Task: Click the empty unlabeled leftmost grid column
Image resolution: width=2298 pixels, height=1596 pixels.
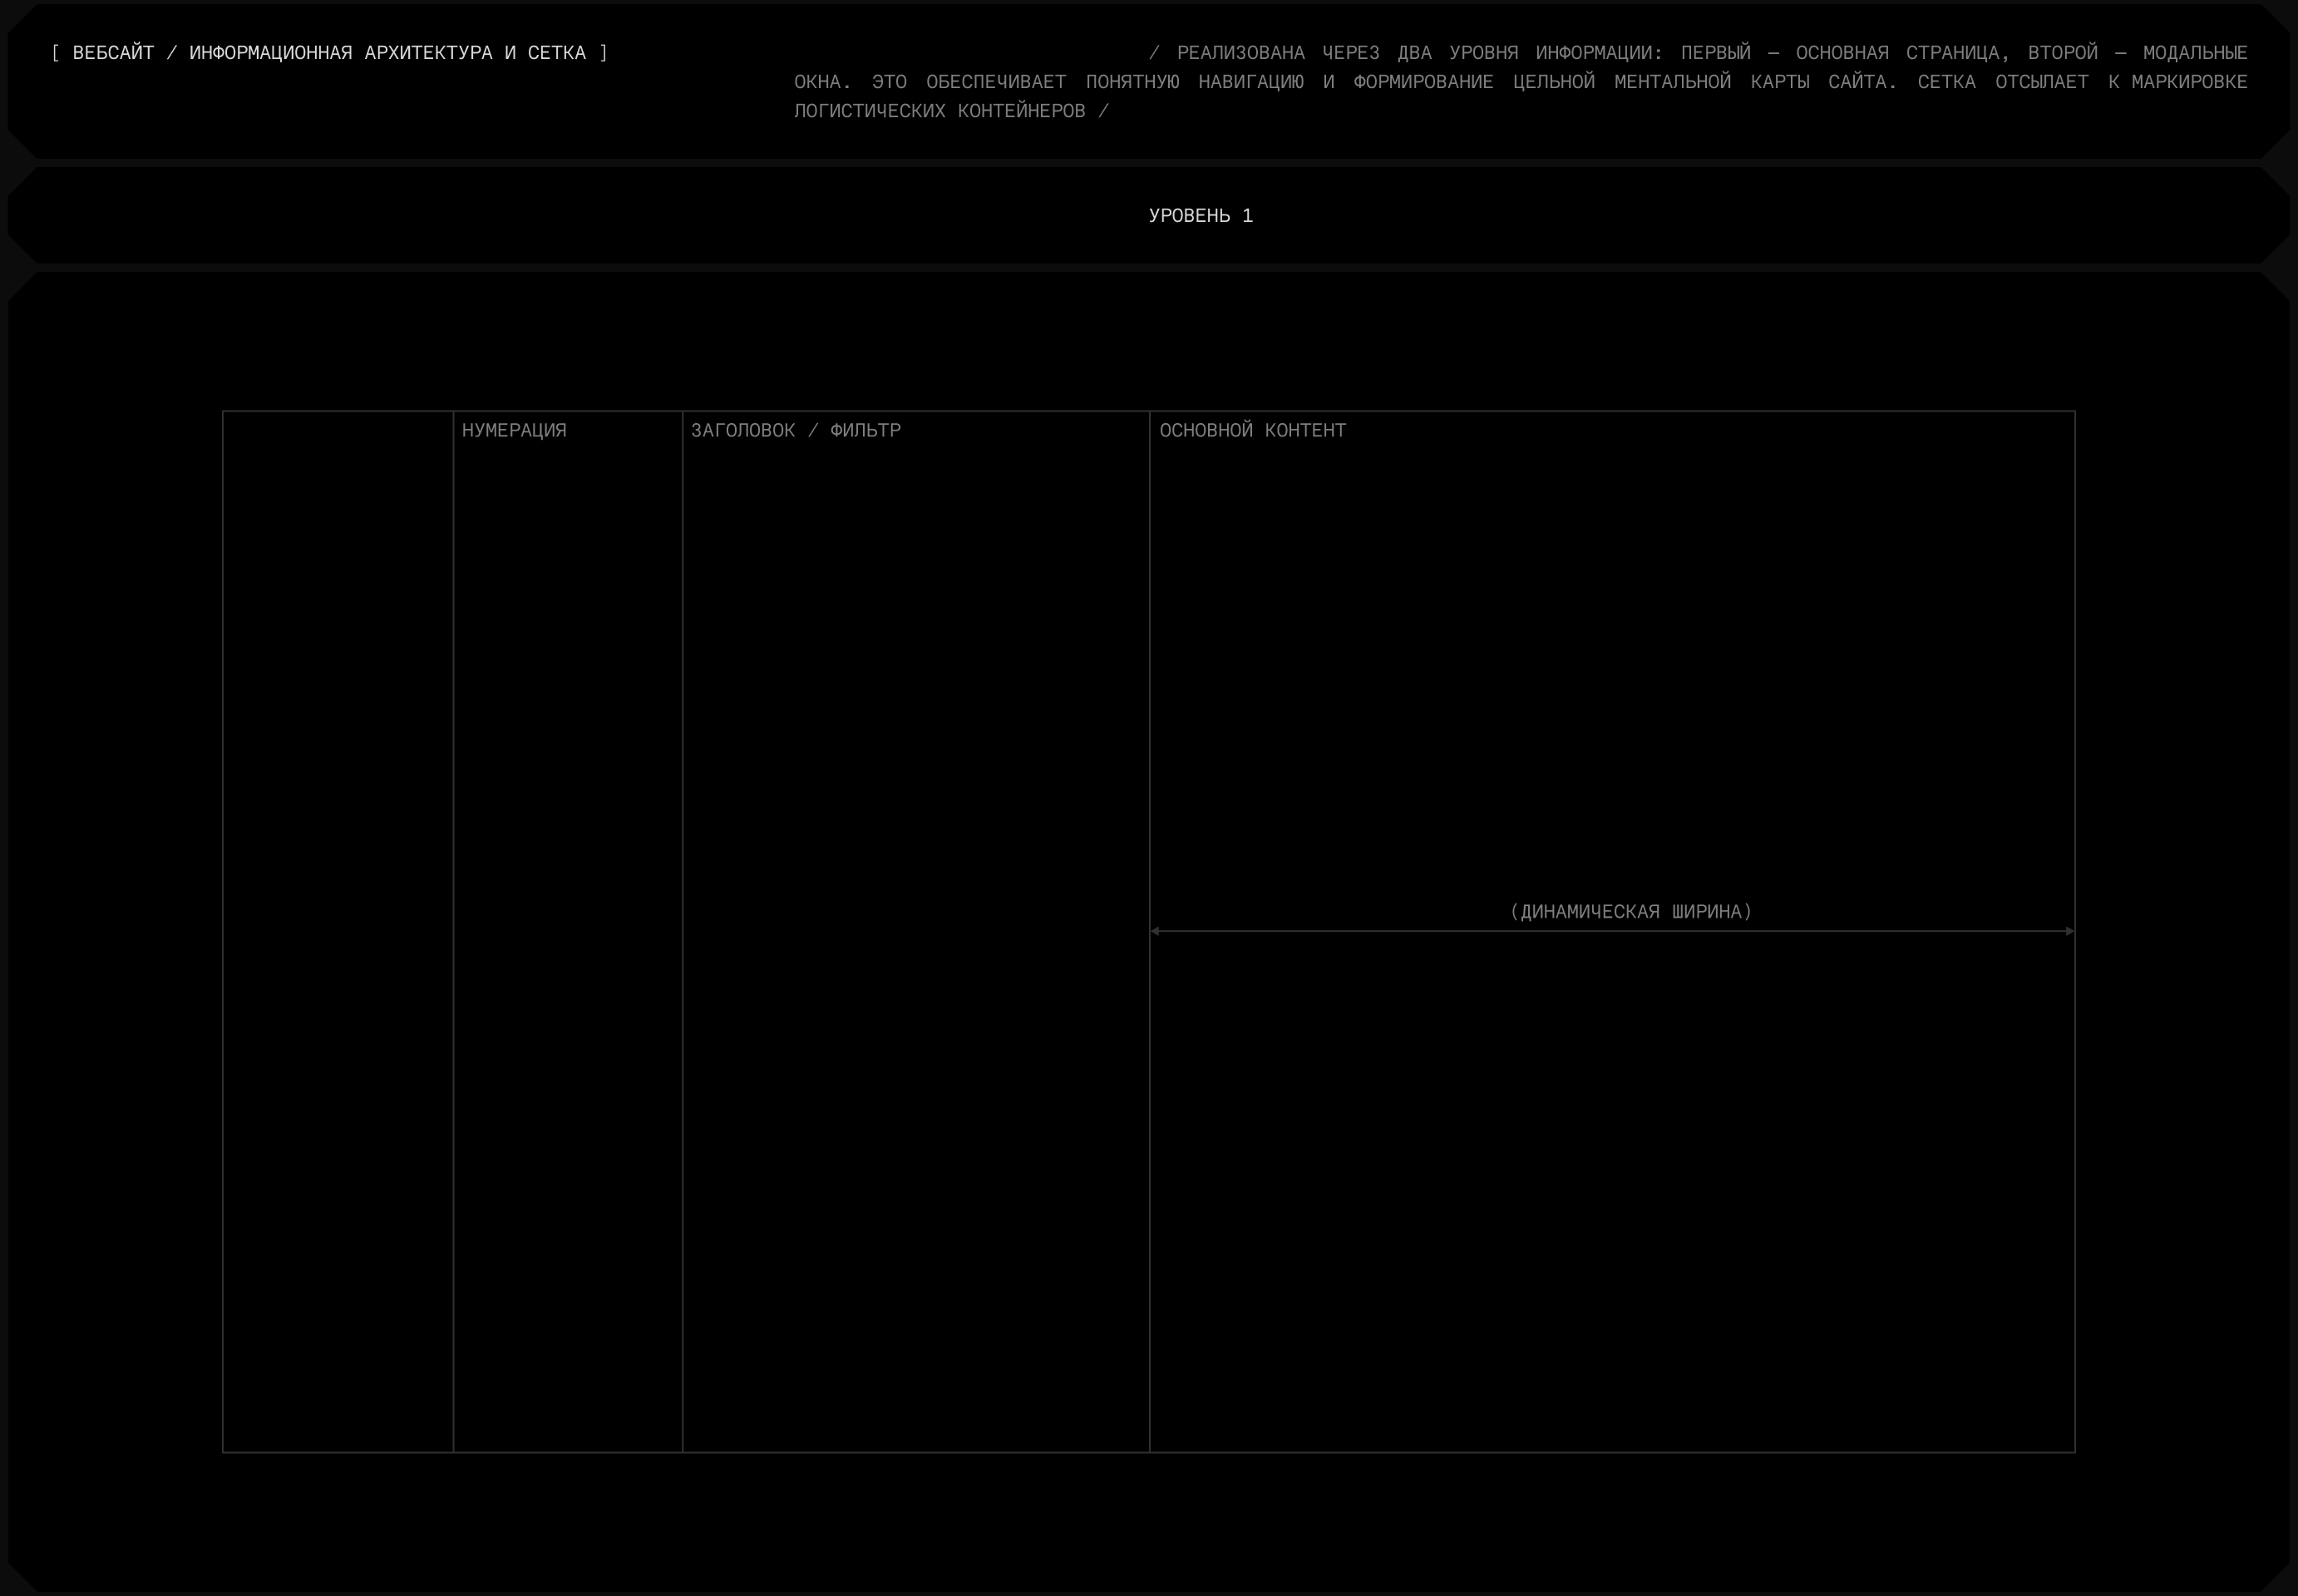Action: (338, 930)
